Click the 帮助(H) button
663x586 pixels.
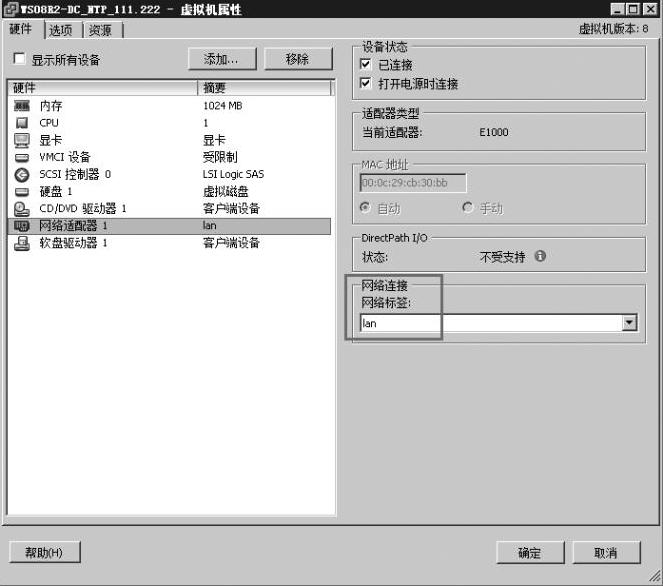(44, 552)
